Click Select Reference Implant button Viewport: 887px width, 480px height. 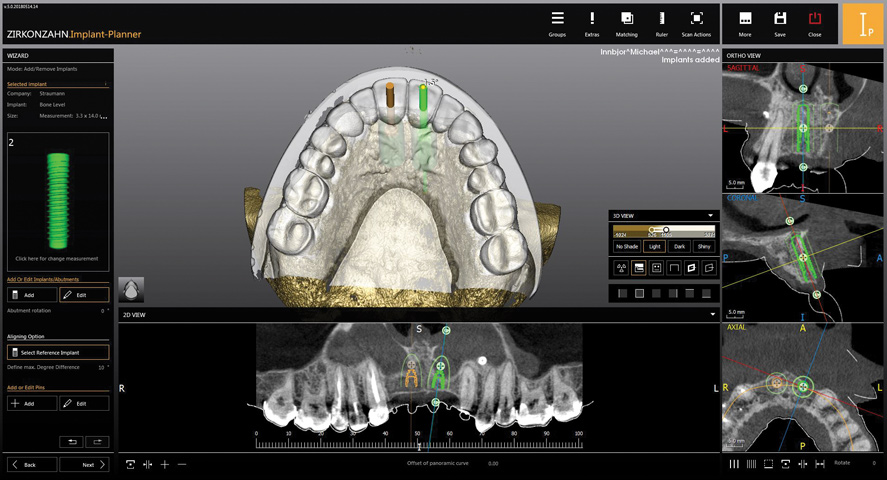click(x=58, y=353)
